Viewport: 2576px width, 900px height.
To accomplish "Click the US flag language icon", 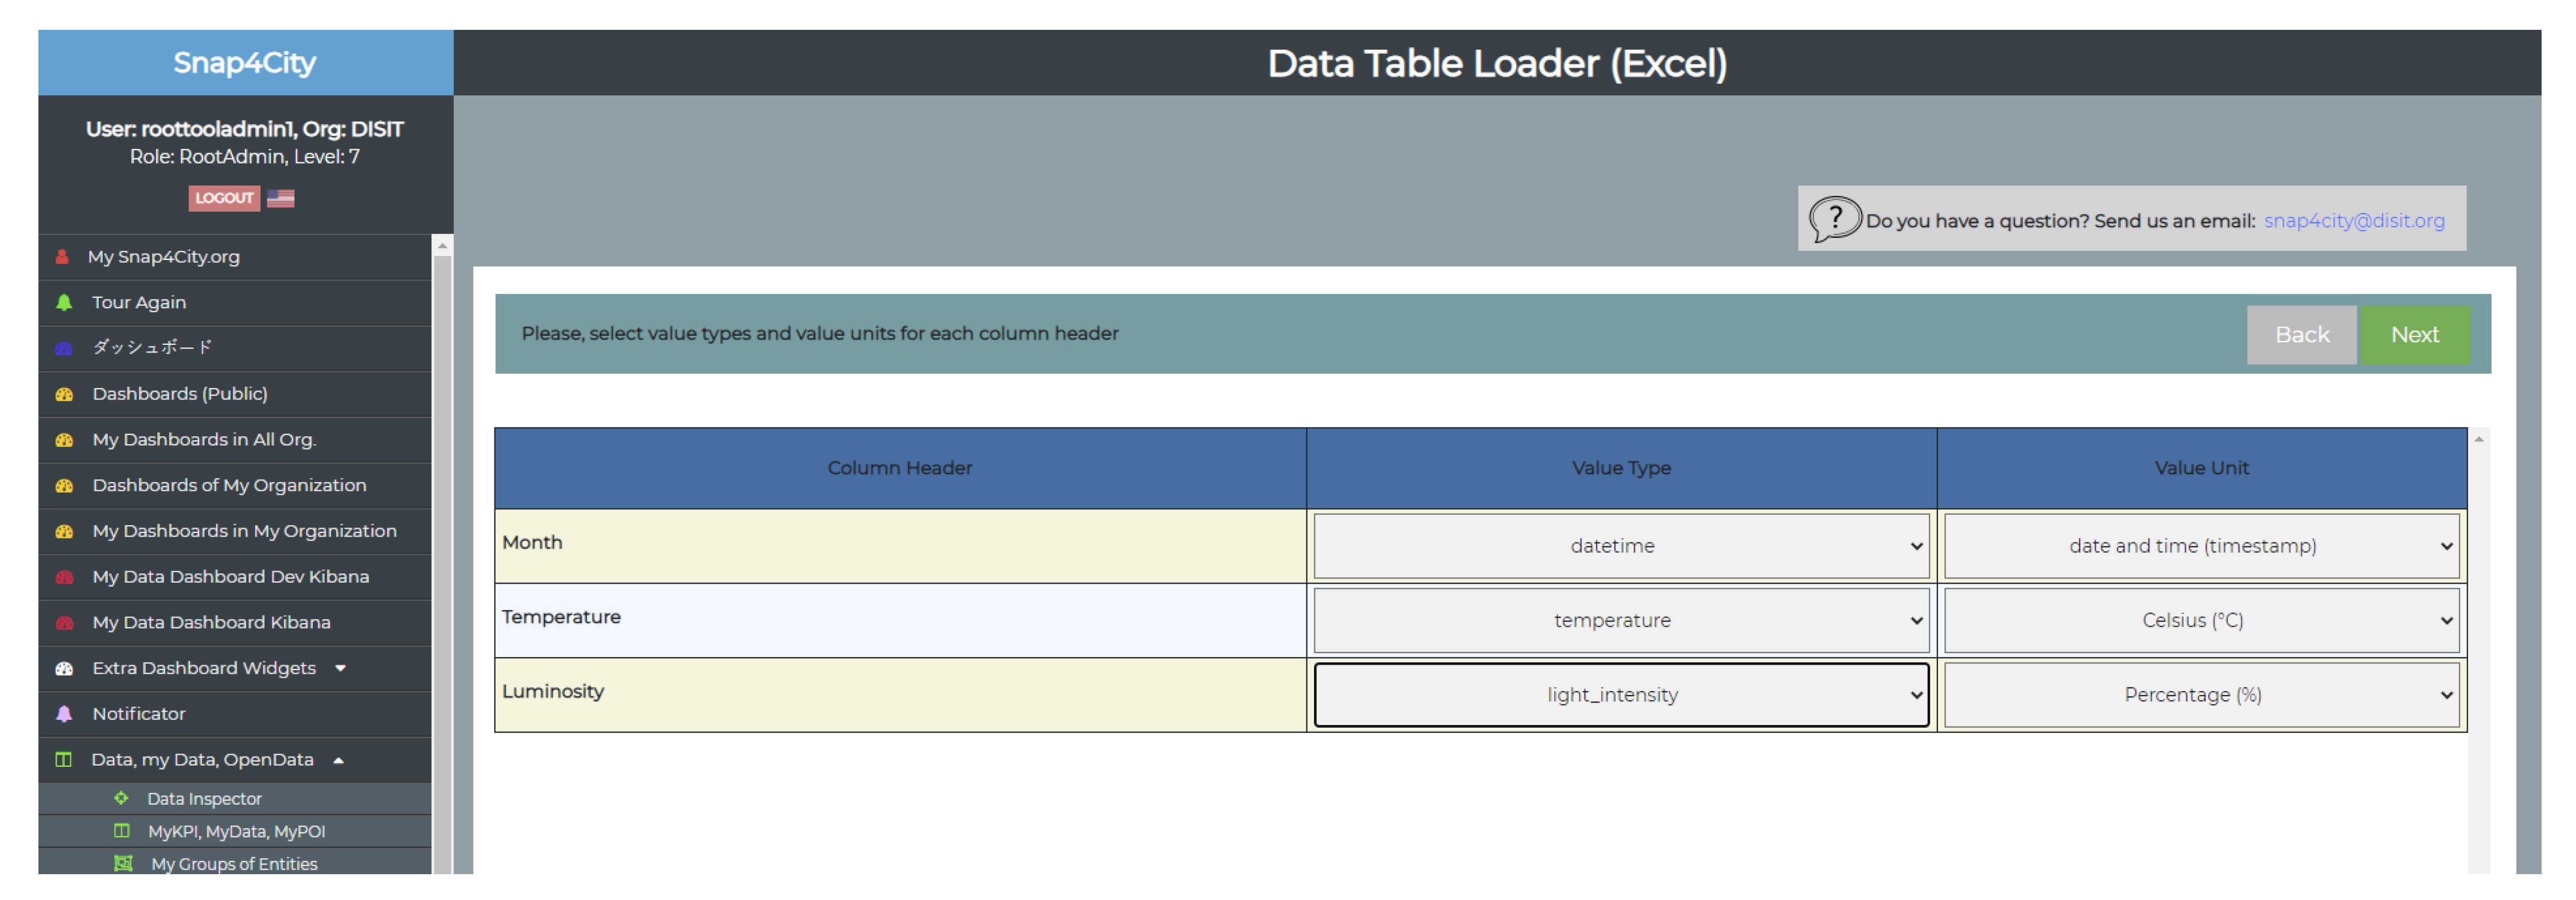I will coord(280,198).
